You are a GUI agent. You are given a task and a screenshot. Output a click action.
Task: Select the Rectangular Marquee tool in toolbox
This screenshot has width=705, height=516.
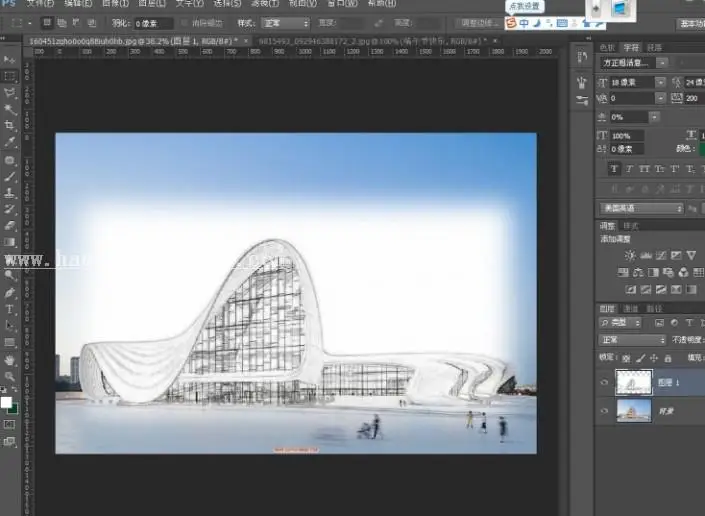[x=9, y=76]
